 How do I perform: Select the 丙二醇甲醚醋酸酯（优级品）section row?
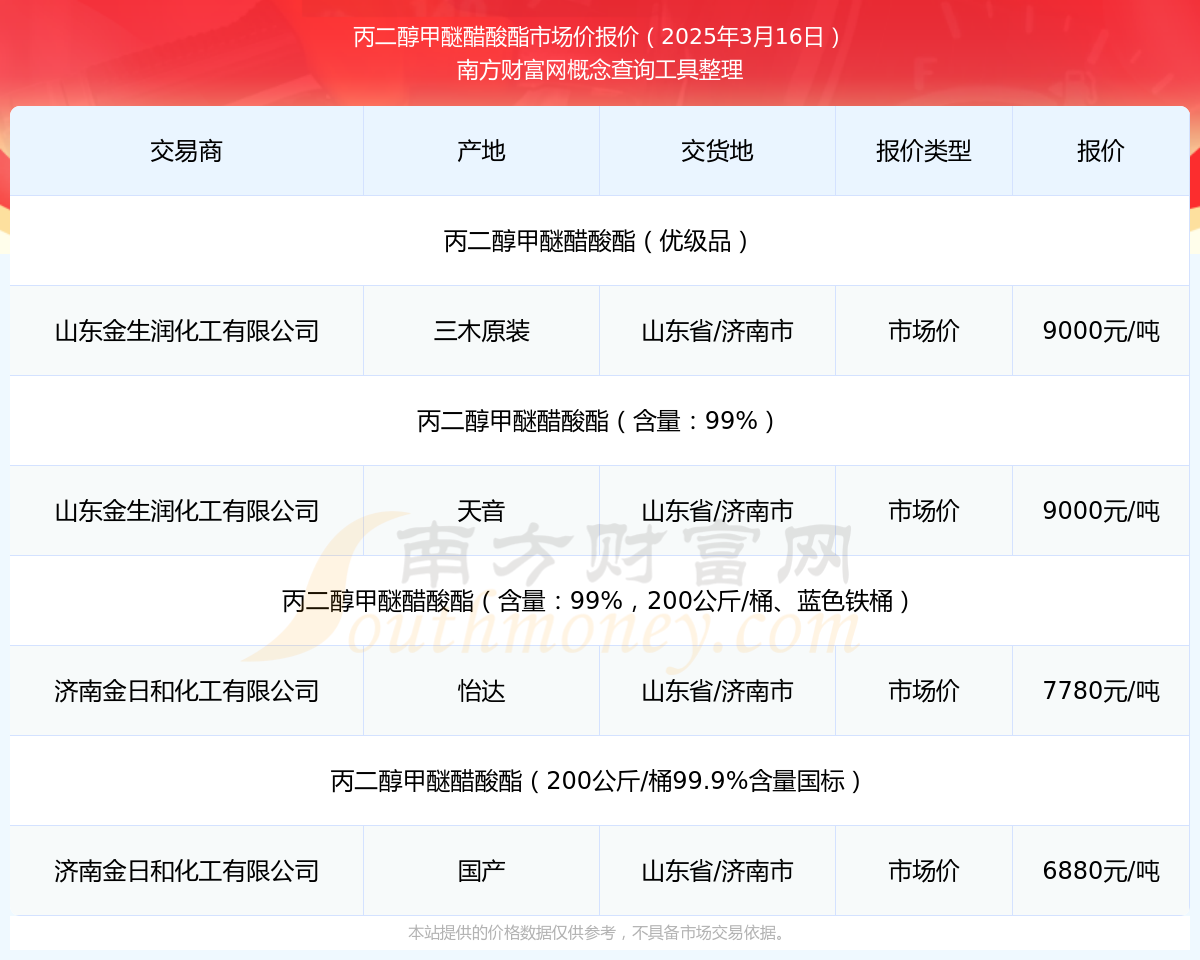tap(600, 241)
